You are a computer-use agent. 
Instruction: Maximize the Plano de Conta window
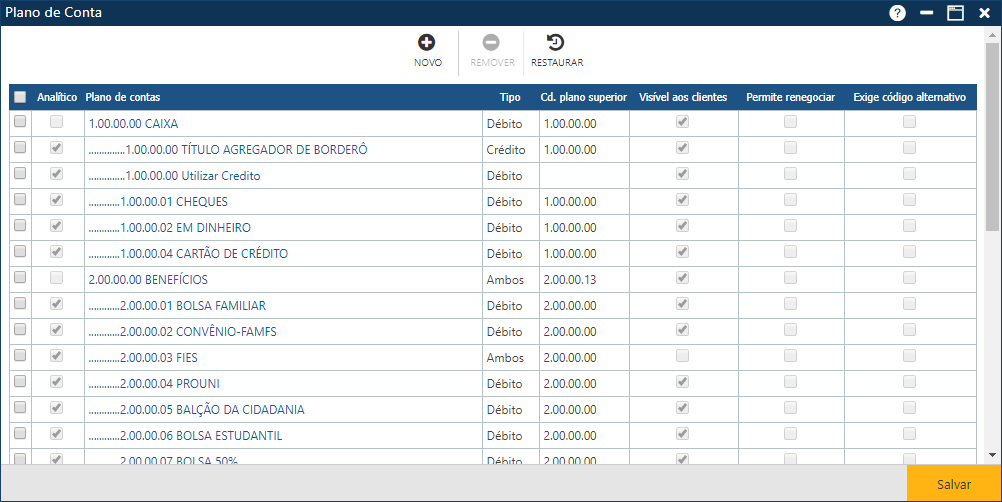955,13
